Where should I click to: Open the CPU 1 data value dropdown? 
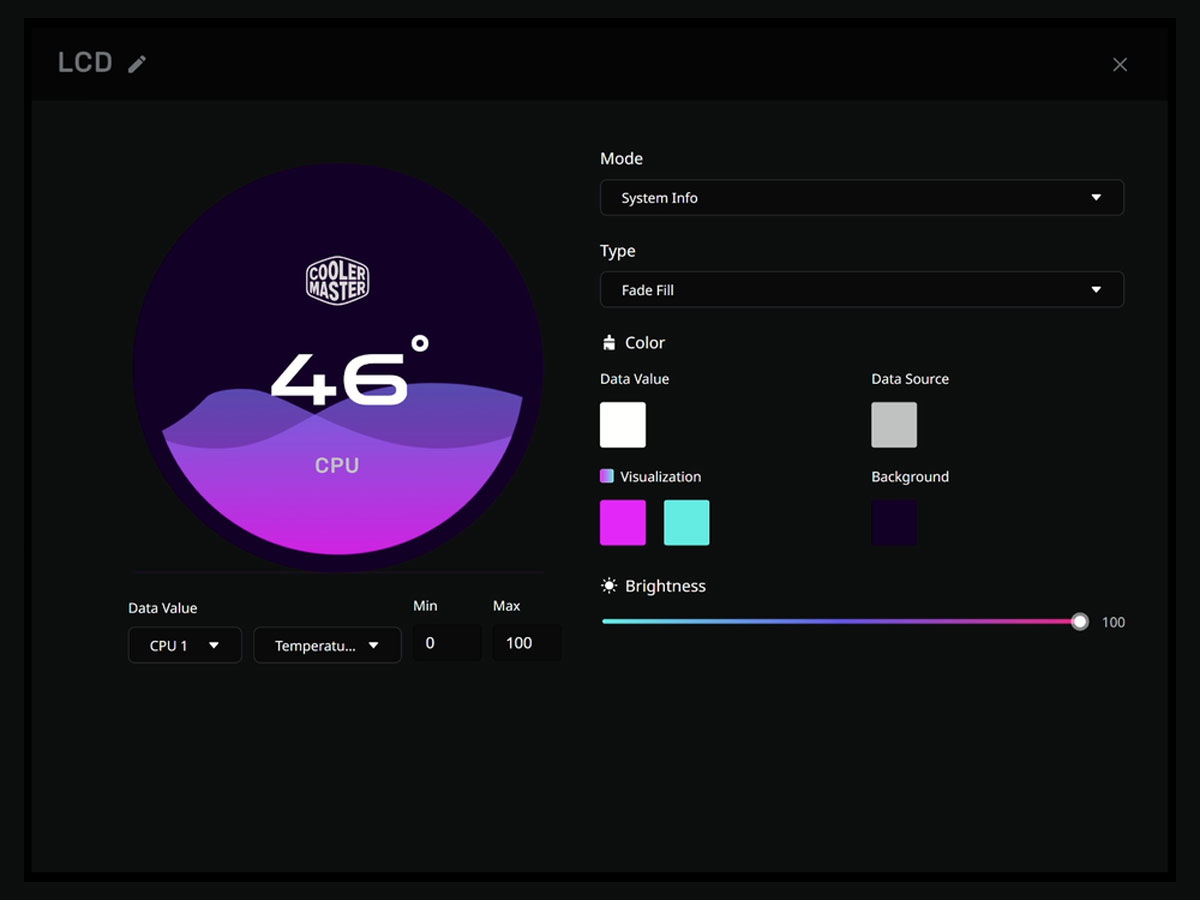click(184, 645)
